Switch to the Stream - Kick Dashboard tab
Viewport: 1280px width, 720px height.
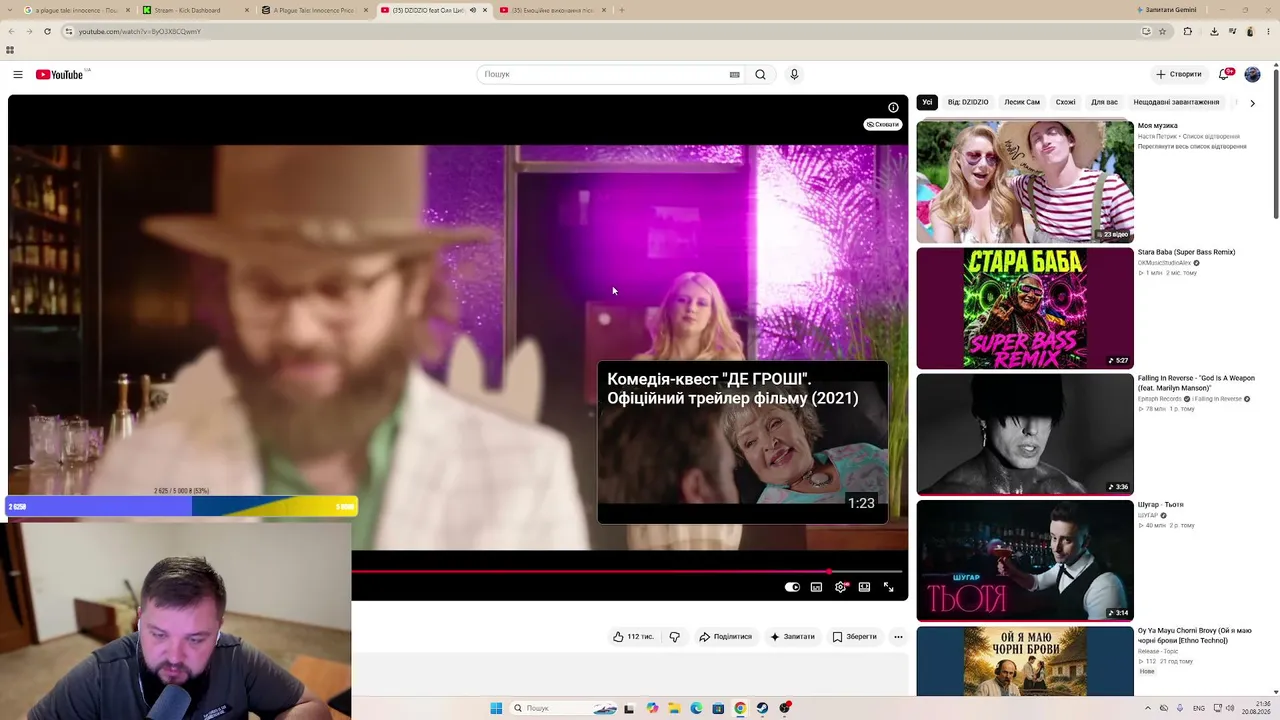[x=195, y=10]
